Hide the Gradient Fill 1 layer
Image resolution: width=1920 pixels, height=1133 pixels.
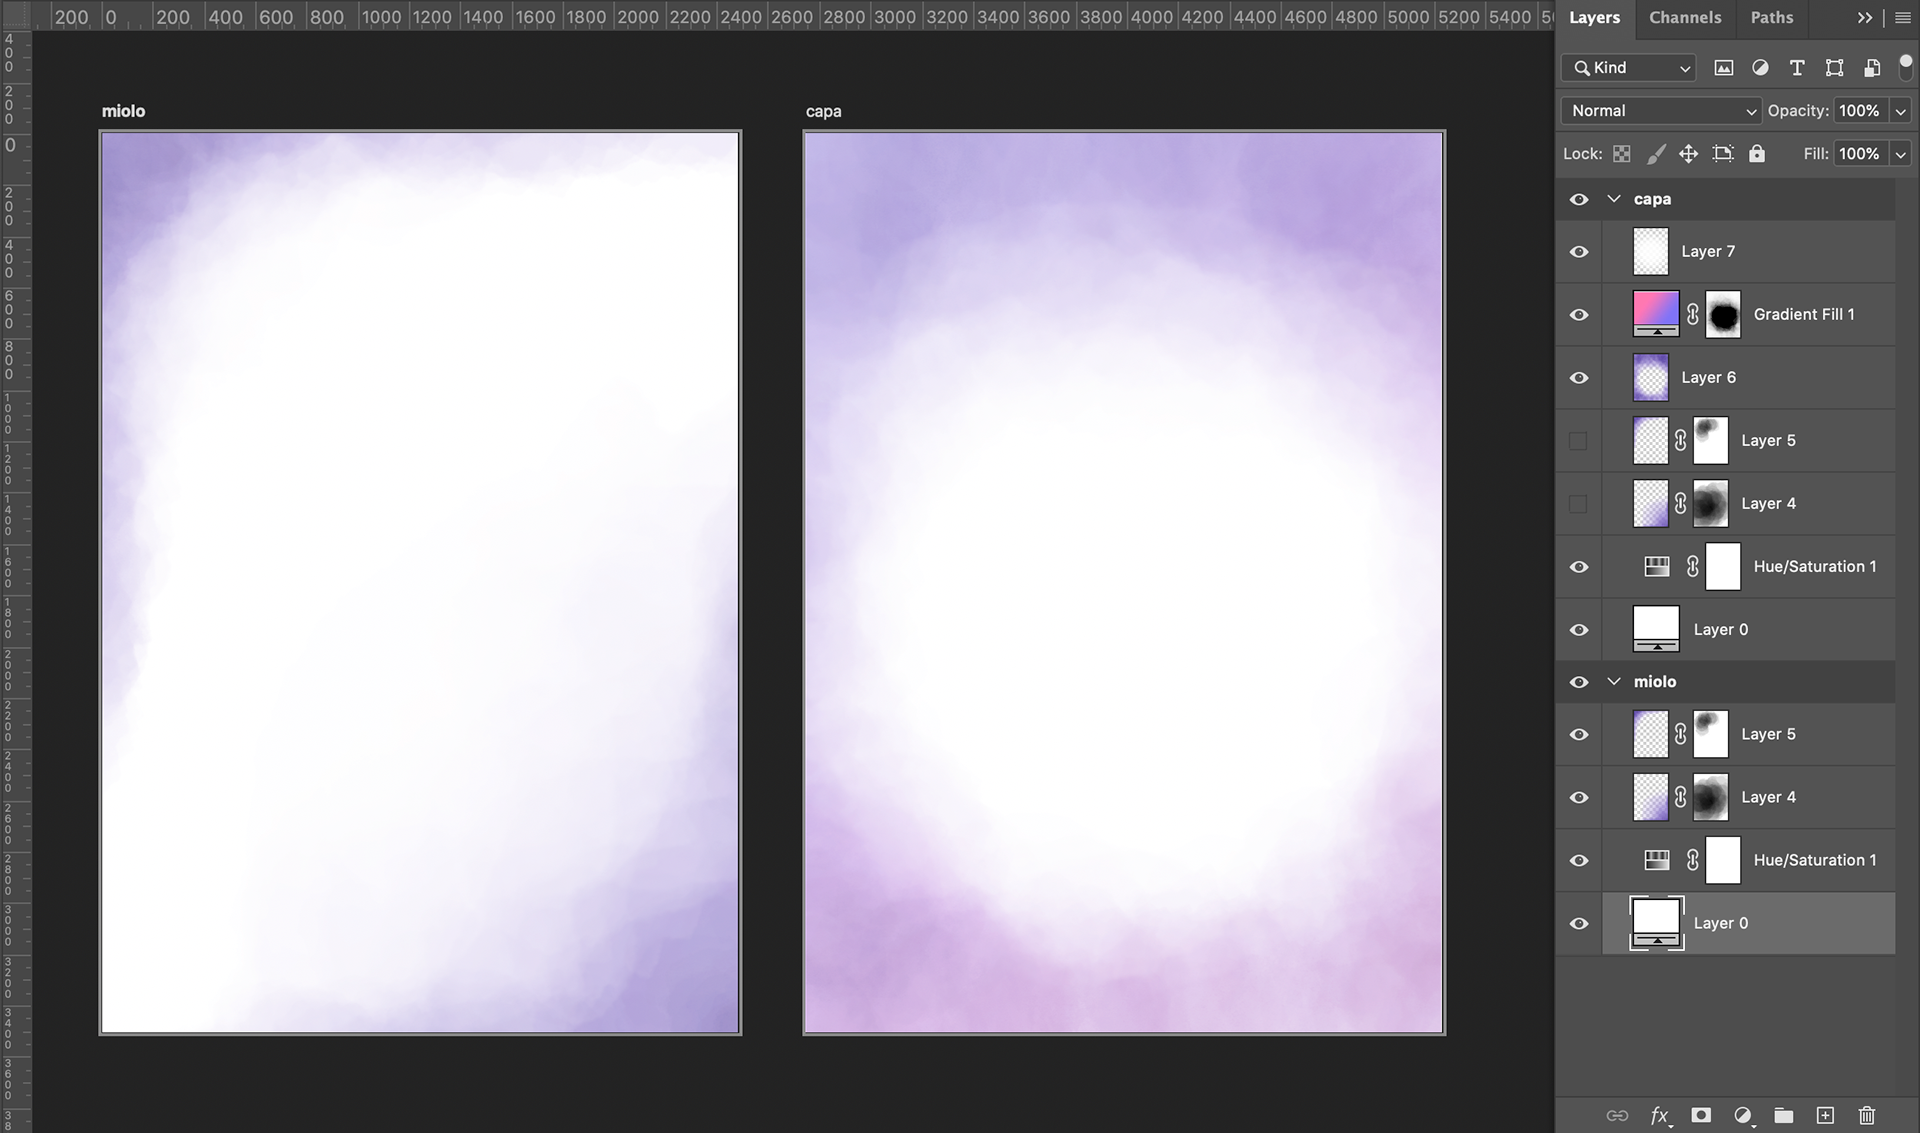[1579, 315]
